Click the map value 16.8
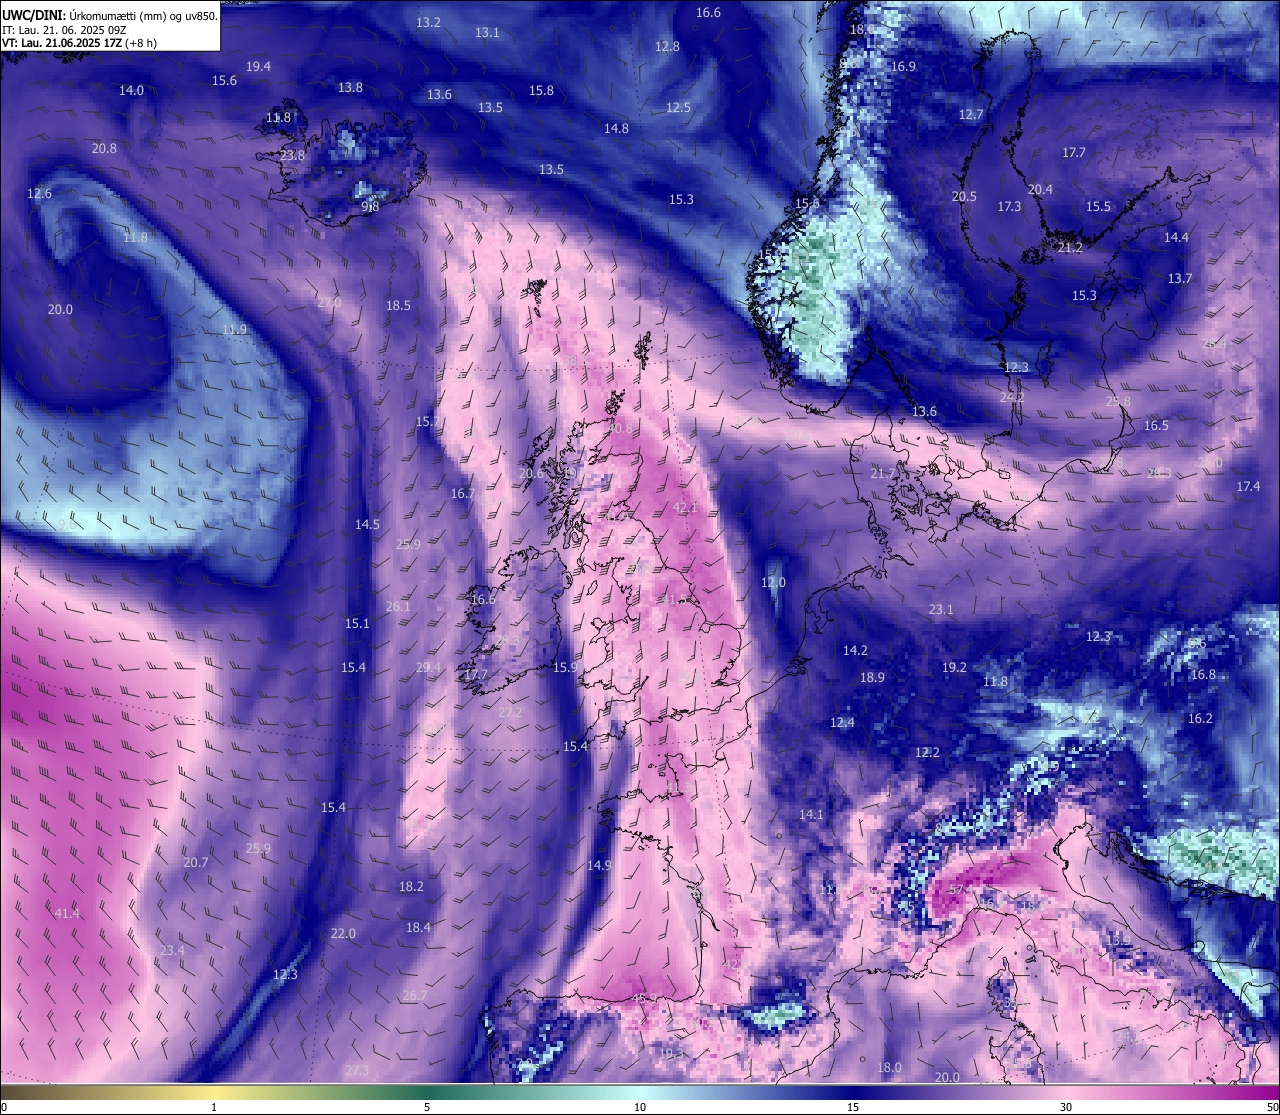The image size is (1280, 1115). click(1203, 674)
